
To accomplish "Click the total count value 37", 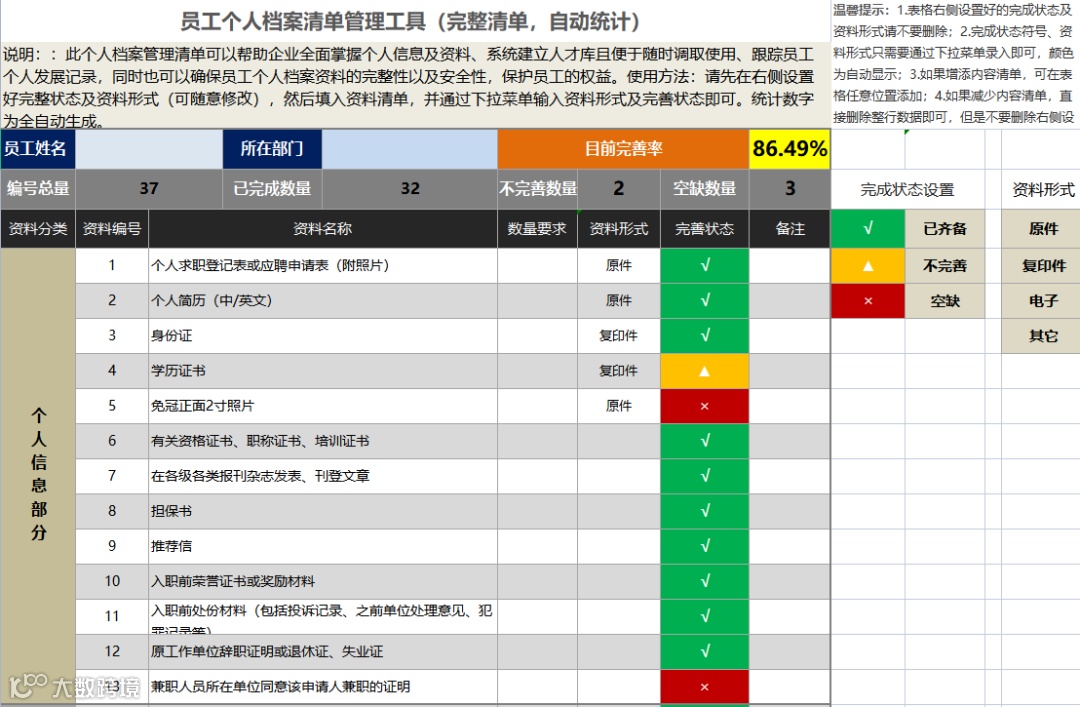I will tap(149, 189).
